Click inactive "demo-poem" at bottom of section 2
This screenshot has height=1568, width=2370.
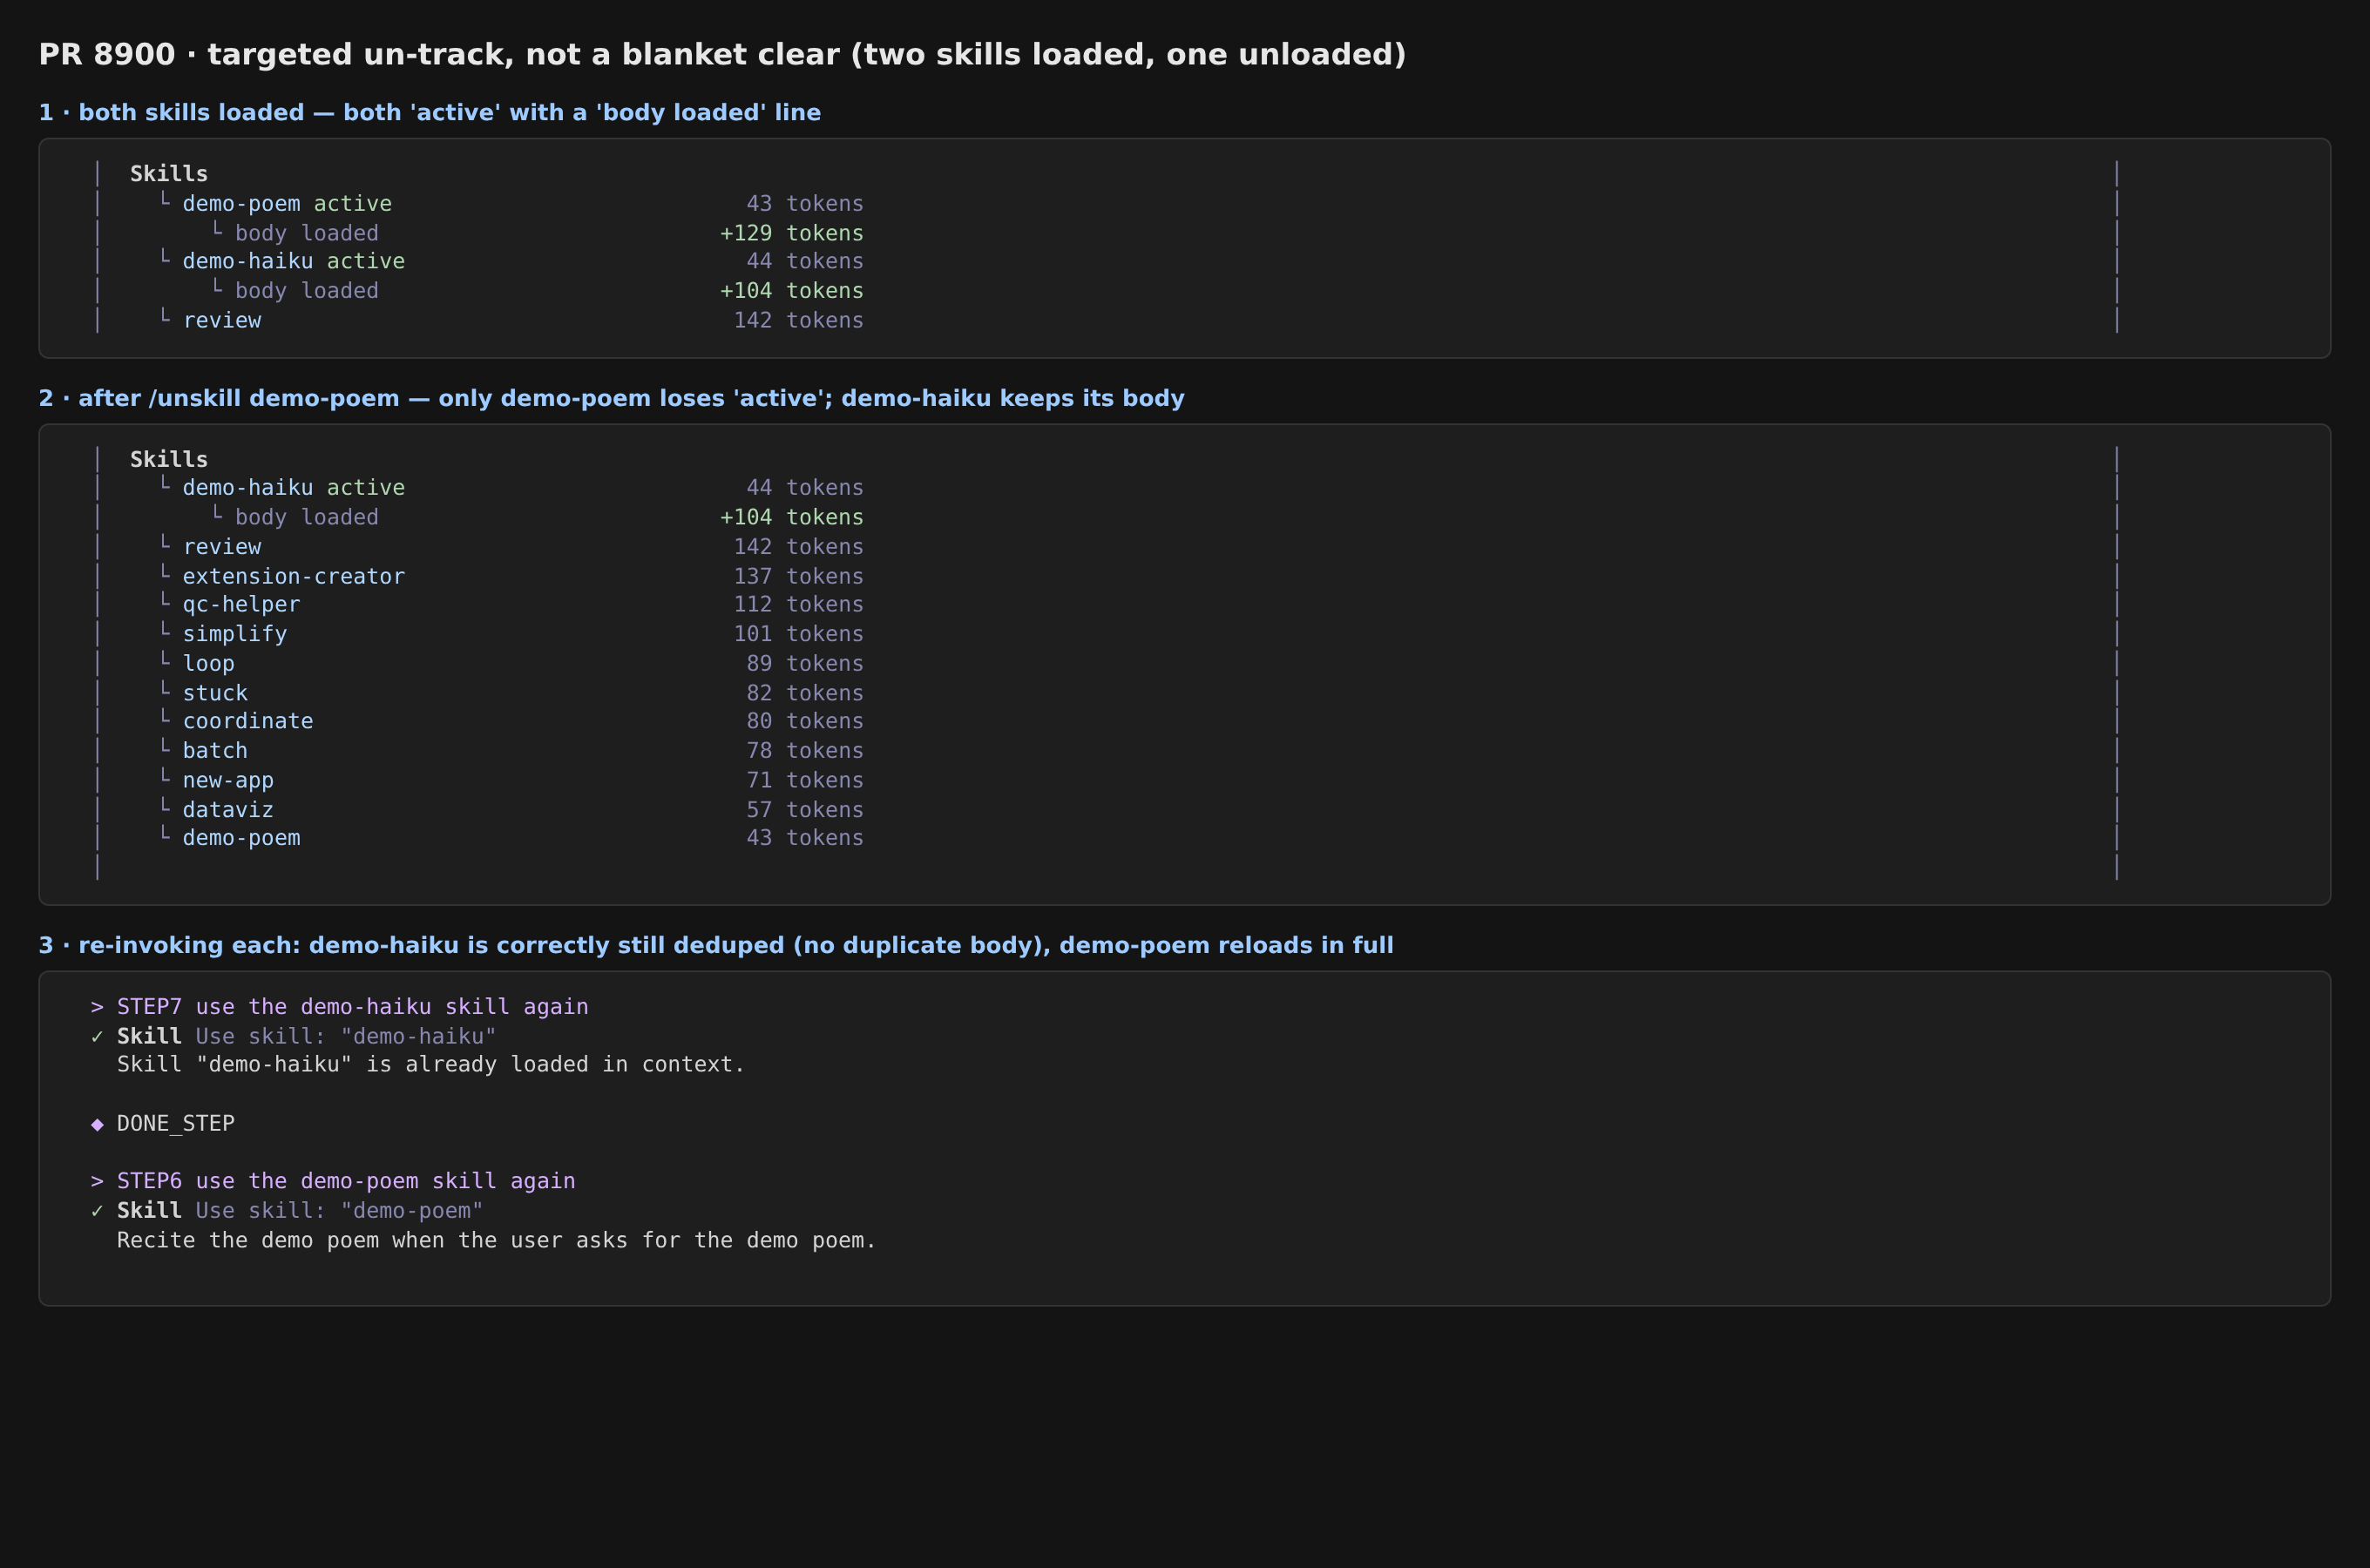(241, 838)
